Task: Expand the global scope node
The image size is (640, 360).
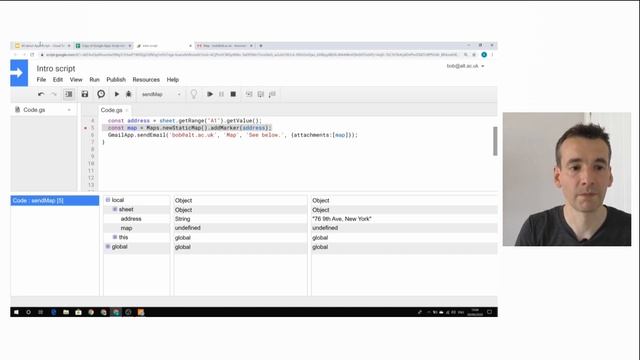Action: point(108,247)
